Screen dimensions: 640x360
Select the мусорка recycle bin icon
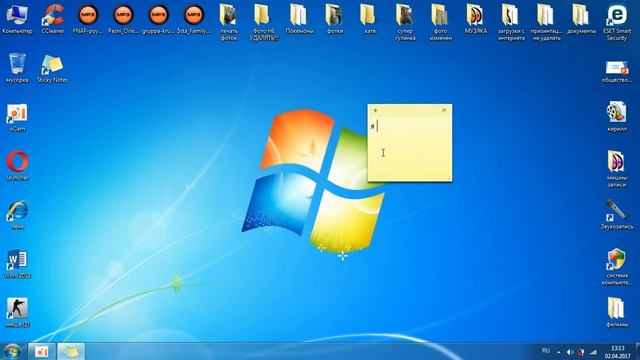pyautogui.click(x=17, y=68)
